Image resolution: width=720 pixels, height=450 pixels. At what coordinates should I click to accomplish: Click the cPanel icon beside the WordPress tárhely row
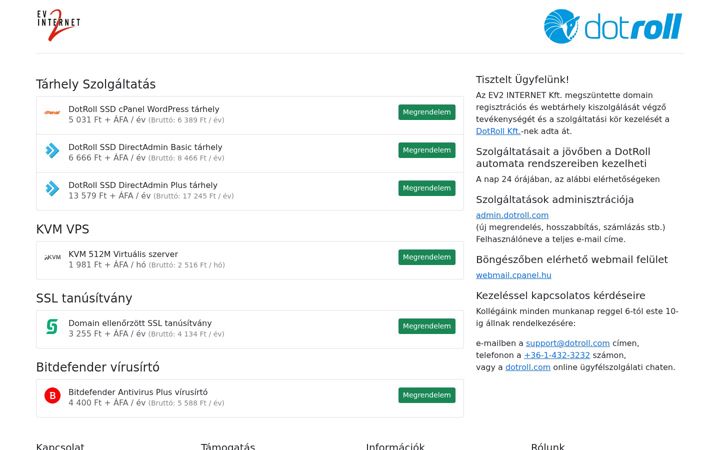pos(52,112)
